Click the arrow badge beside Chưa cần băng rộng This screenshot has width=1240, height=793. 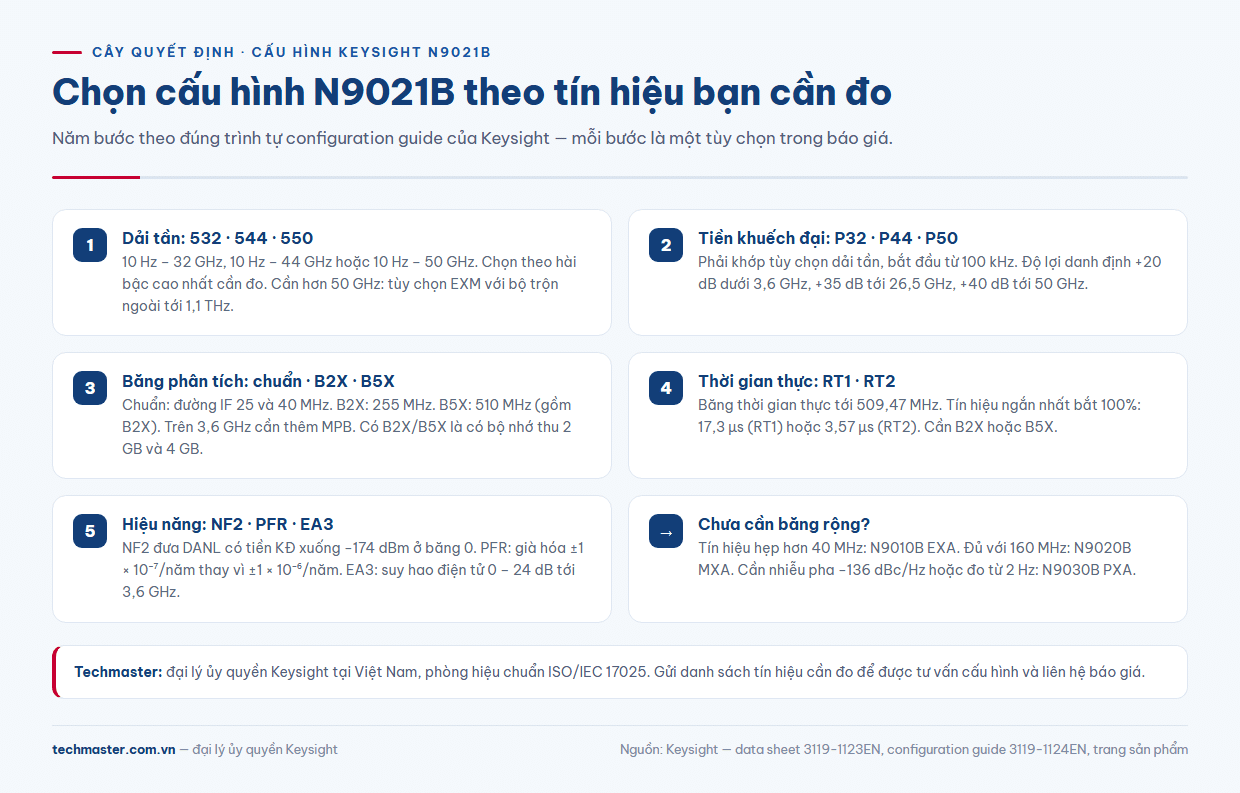click(x=666, y=531)
